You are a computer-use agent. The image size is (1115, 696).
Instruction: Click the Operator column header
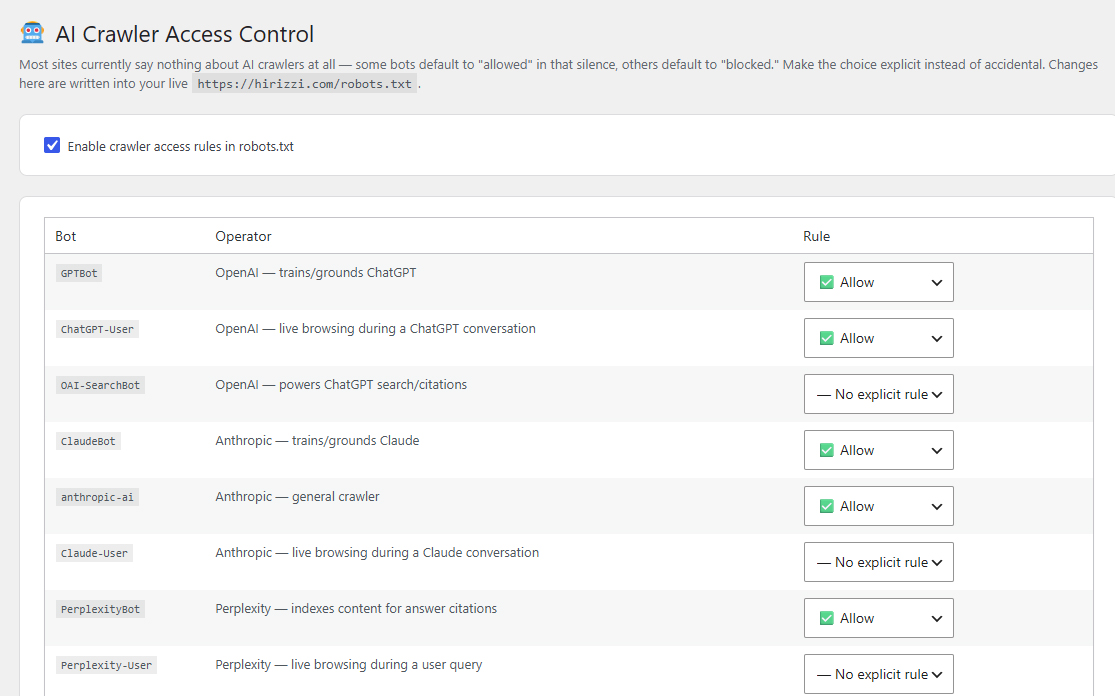(x=243, y=236)
